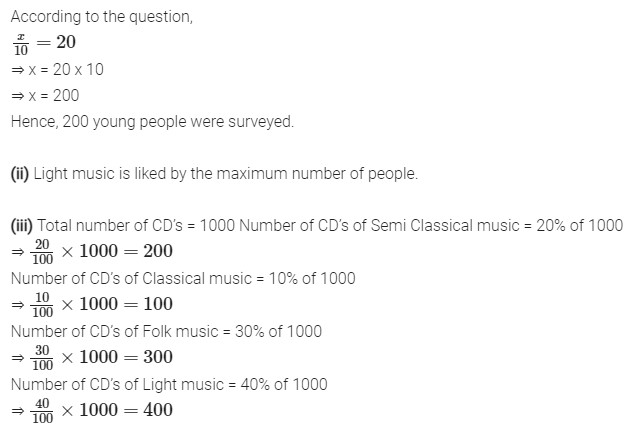Click 'Semi Classical music = 20% of 1000' text
This screenshot has height=430, width=628.
(x=497, y=225)
